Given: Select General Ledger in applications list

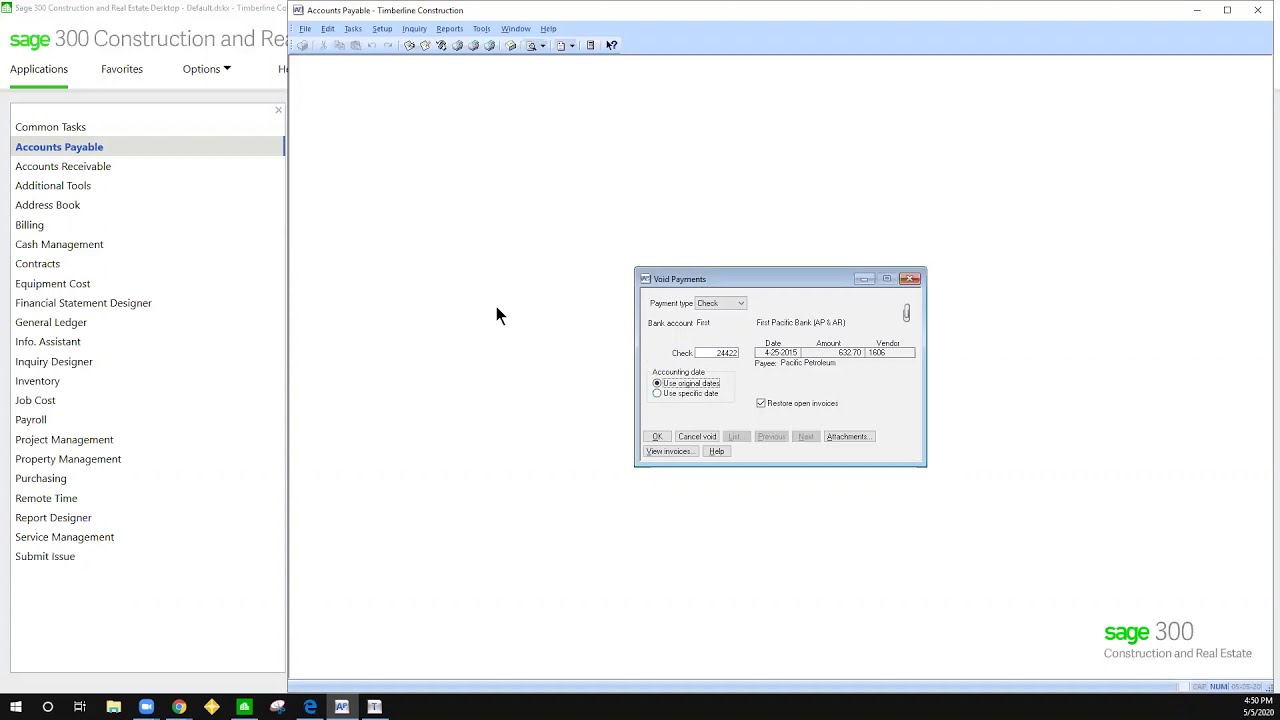Looking at the screenshot, I should [51, 322].
